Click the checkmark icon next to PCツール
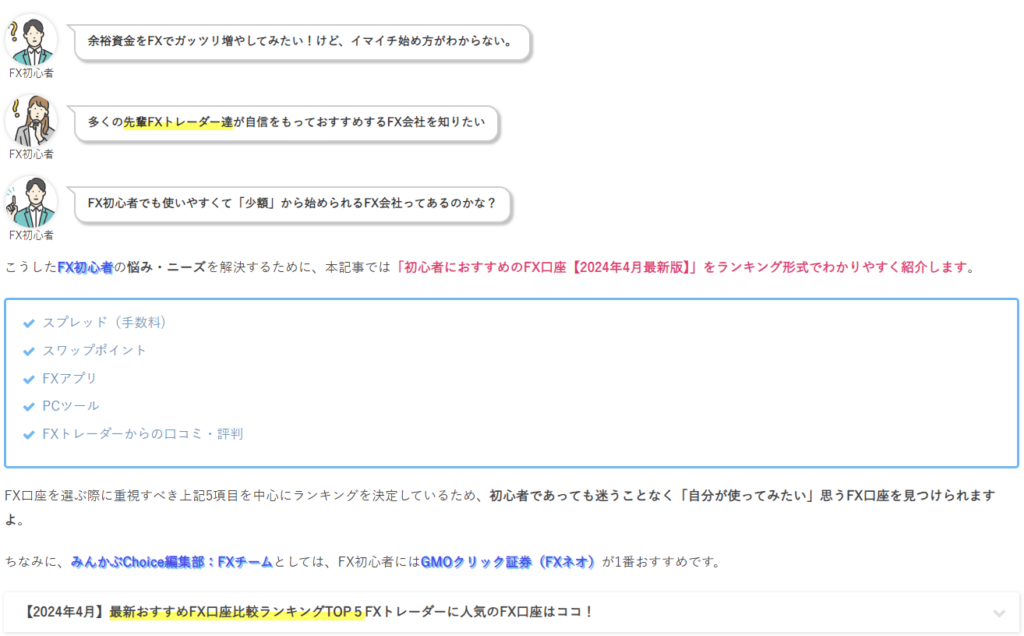1024x636 pixels. [27, 406]
